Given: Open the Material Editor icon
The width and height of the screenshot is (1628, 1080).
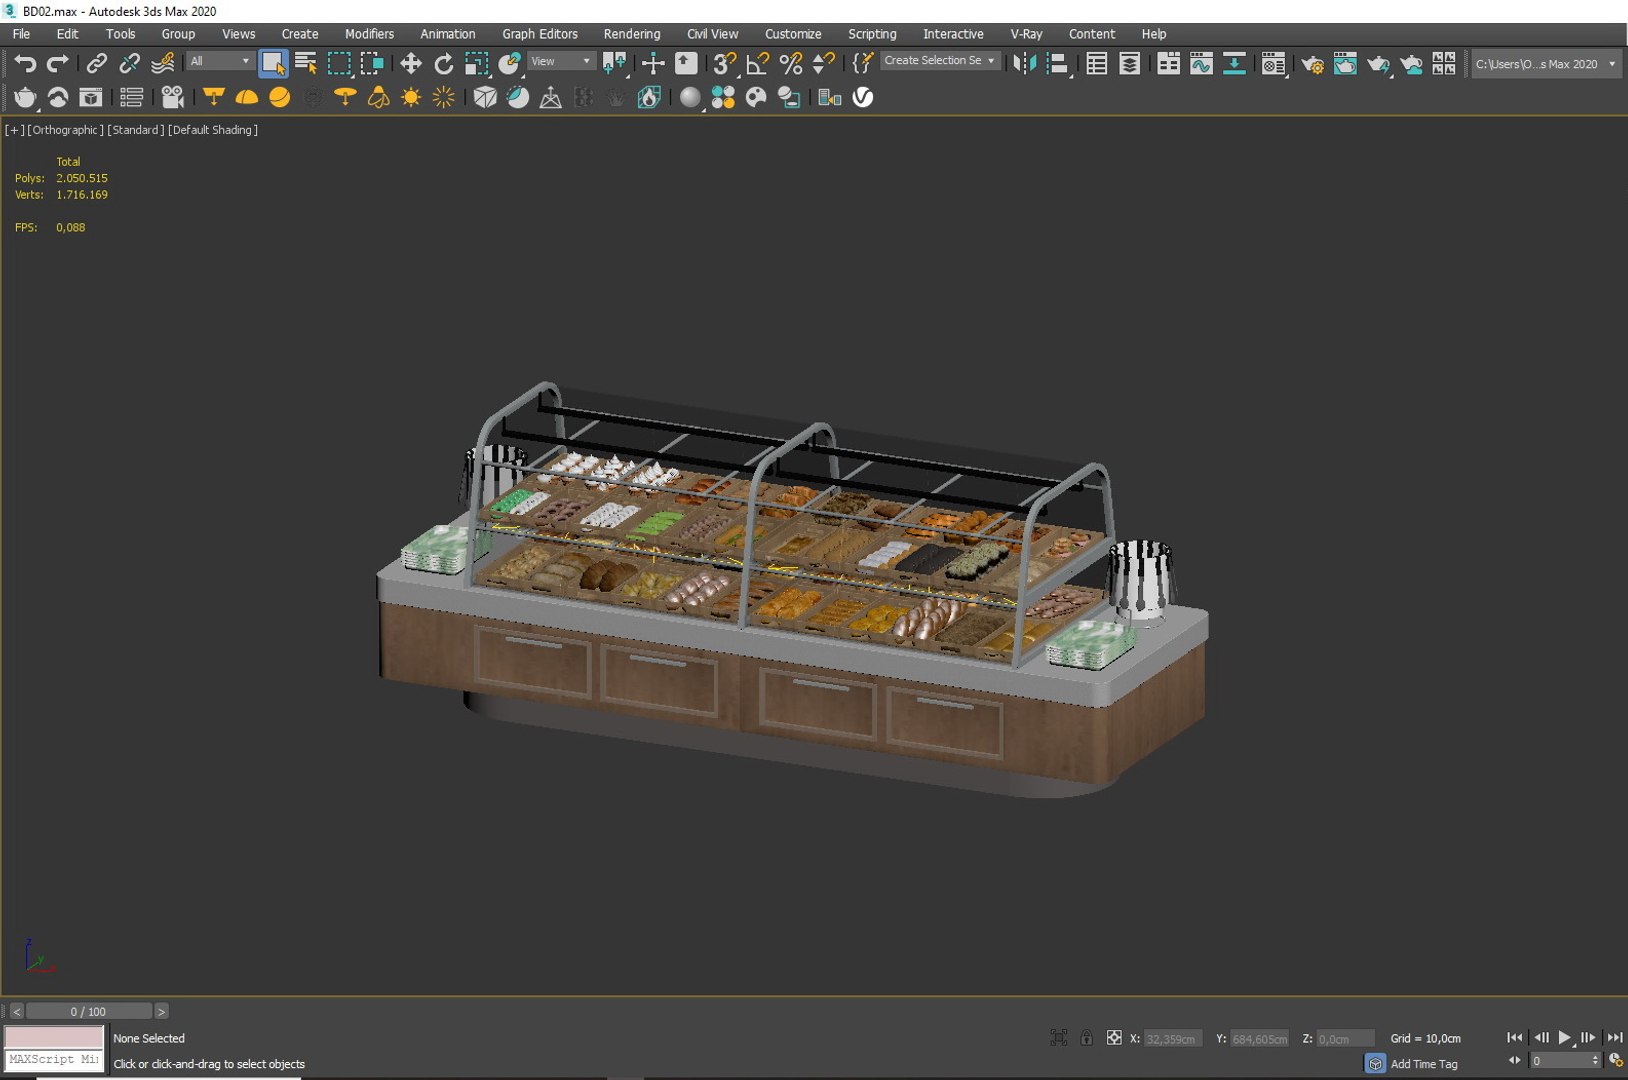Looking at the screenshot, I should pos(1273,64).
